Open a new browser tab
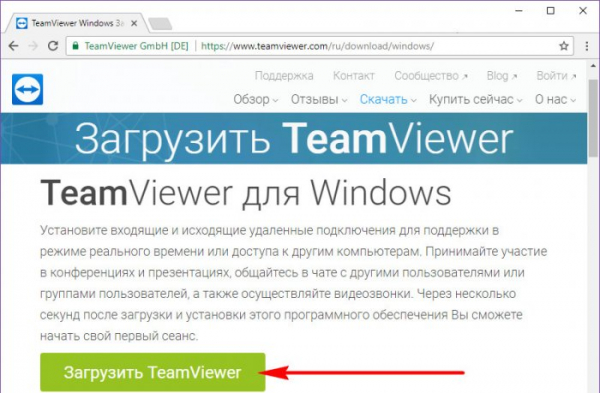This screenshot has width=600, height=393. point(160,24)
